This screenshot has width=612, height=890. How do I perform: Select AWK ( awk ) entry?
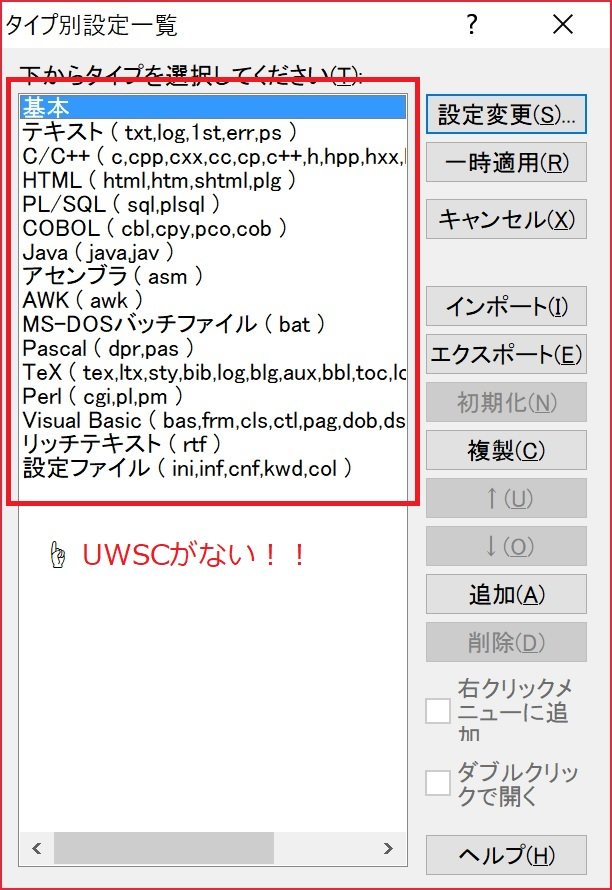click(x=213, y=300)
